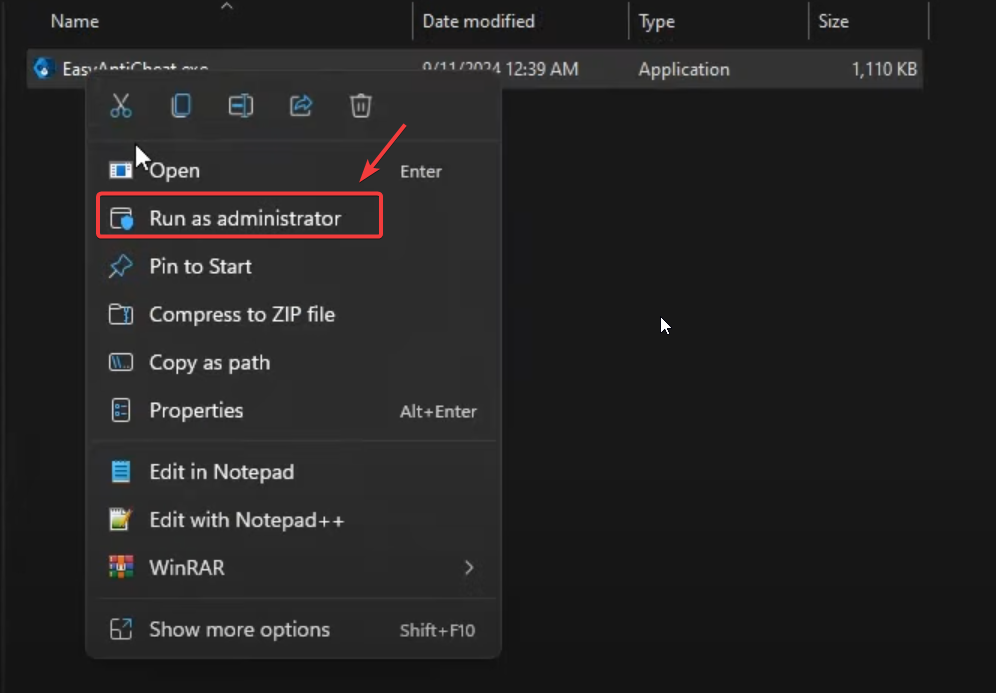Choose Compress to ZIP file
Viewport: 996px width, 693px height.
pyautogui.click(x=240, y=314)
